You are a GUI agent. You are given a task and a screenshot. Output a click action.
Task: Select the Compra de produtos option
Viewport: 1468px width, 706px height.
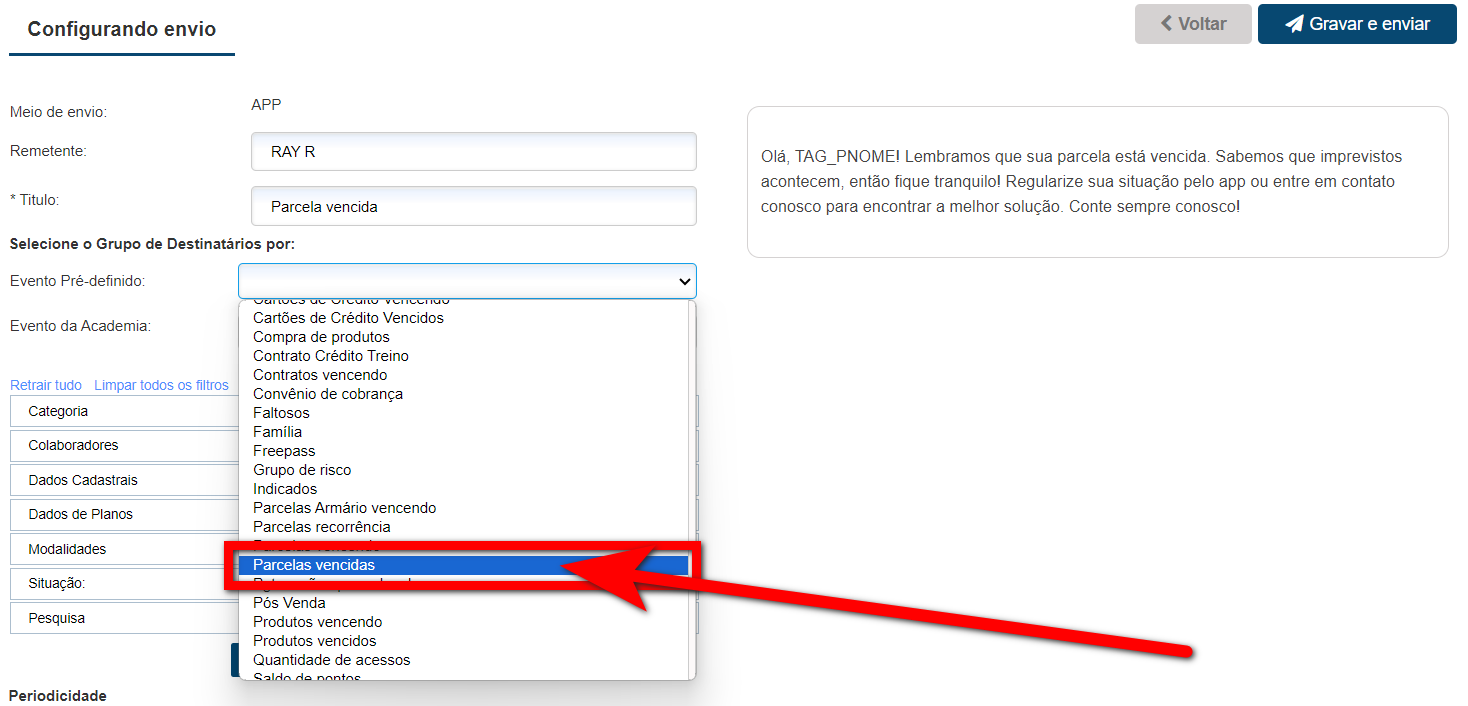321,337
